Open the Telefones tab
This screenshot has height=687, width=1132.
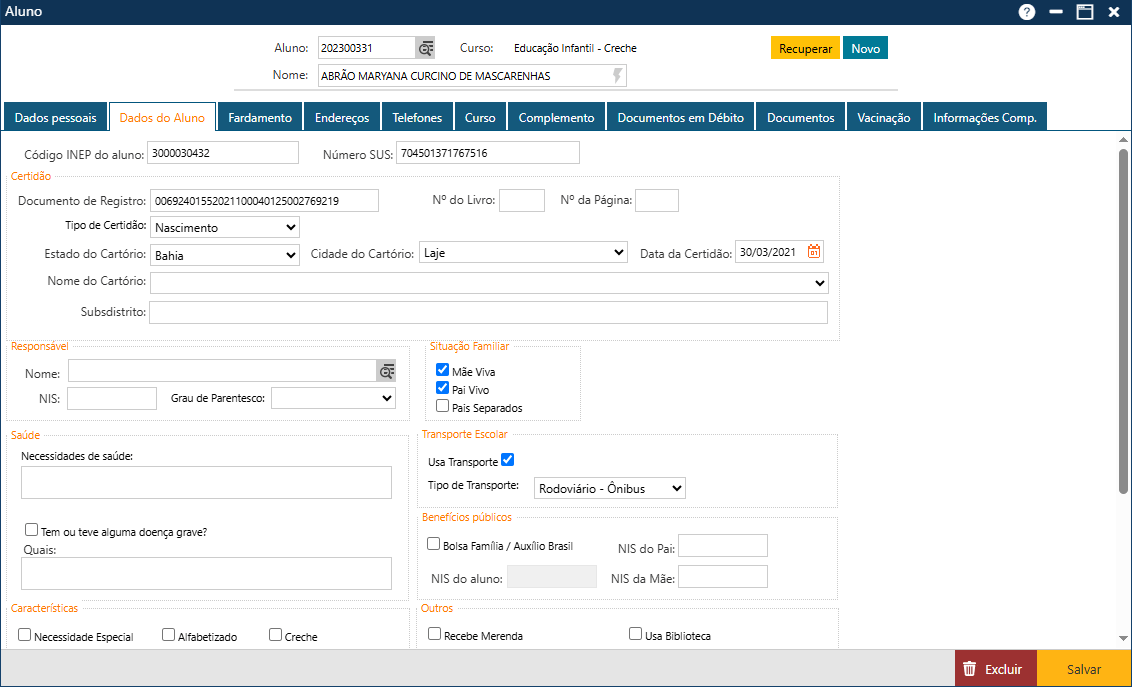click(x=417, y=118)
